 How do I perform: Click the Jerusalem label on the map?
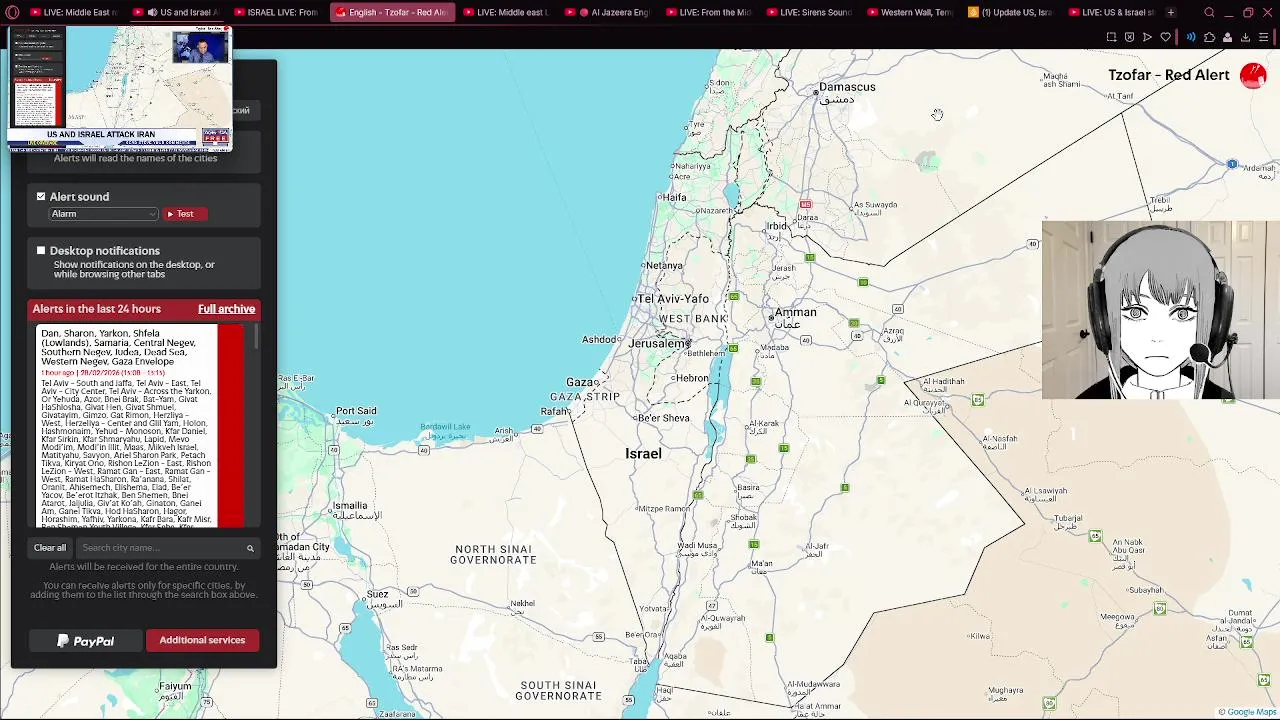coord(659,343)
